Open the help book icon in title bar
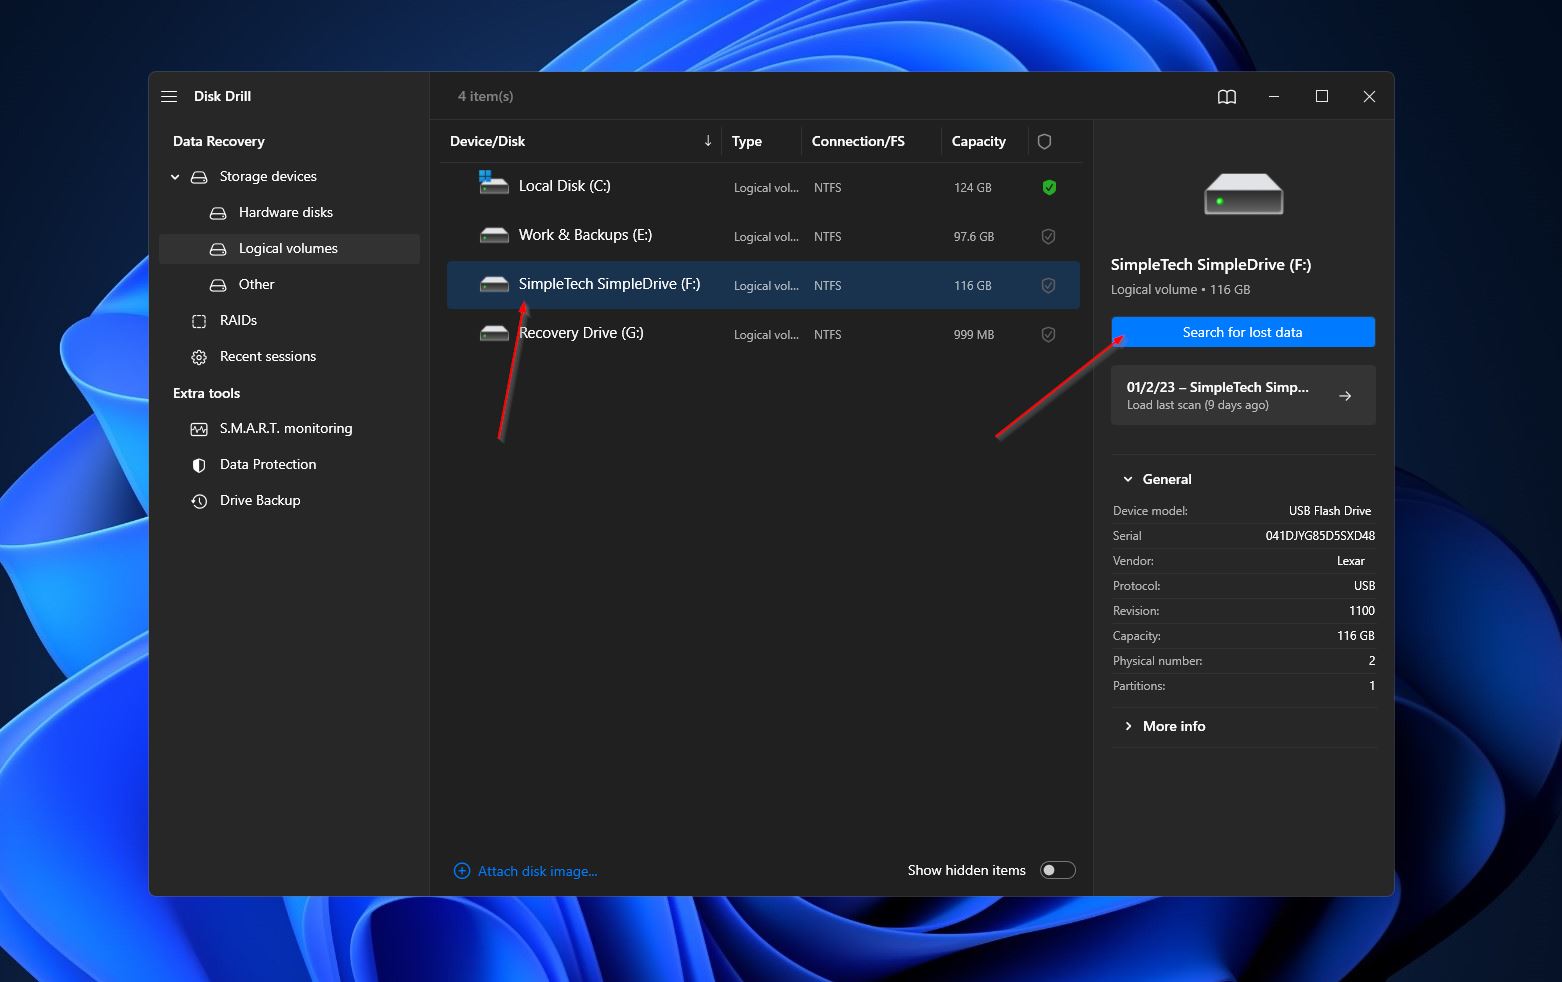Image resolution: width=1562 pixels, height=982 pixels. pos(1227,96)
